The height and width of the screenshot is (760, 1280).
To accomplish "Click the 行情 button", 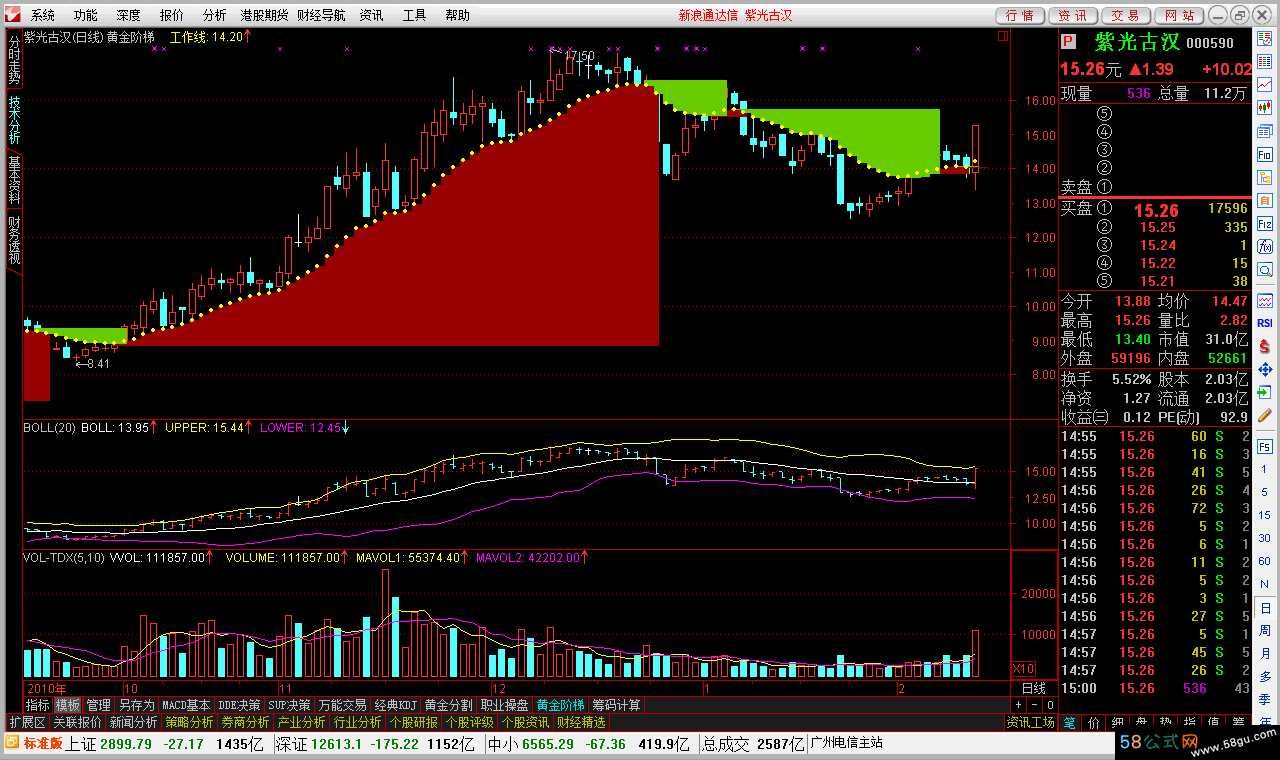I will (x=1020, y=15).
